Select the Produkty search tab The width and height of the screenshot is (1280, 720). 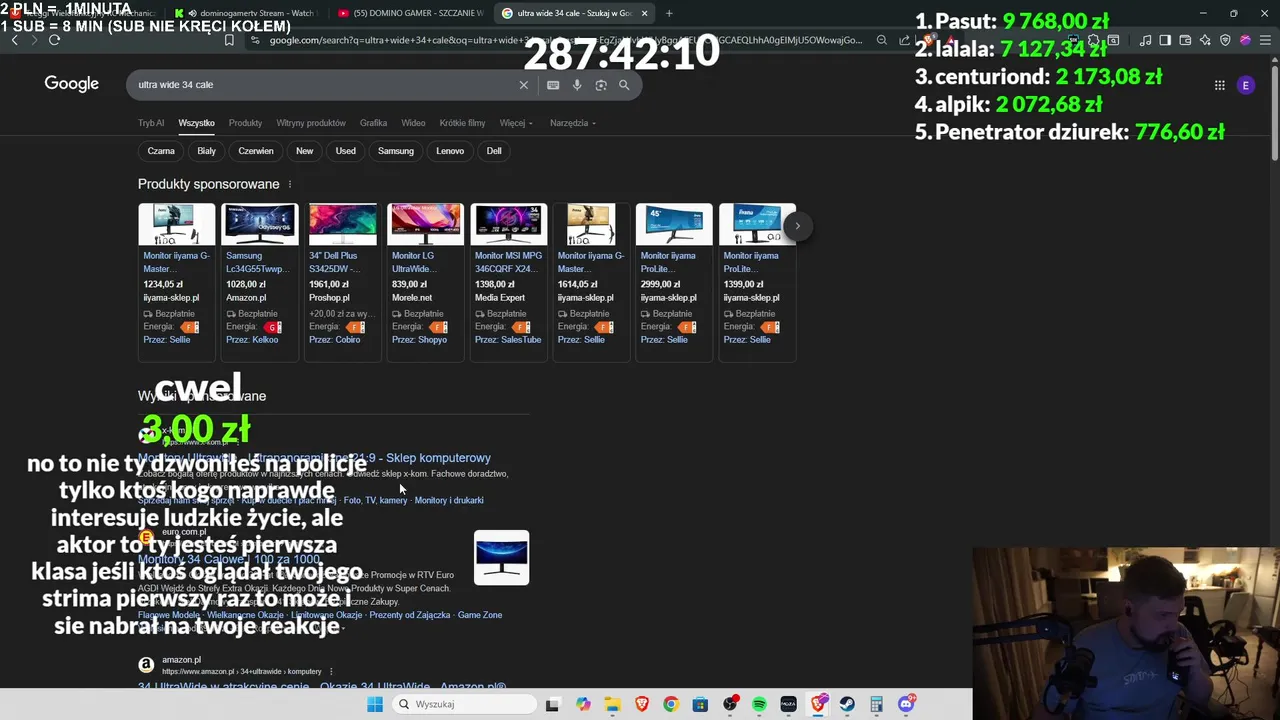pyautogui.click(x=245, y=123)
